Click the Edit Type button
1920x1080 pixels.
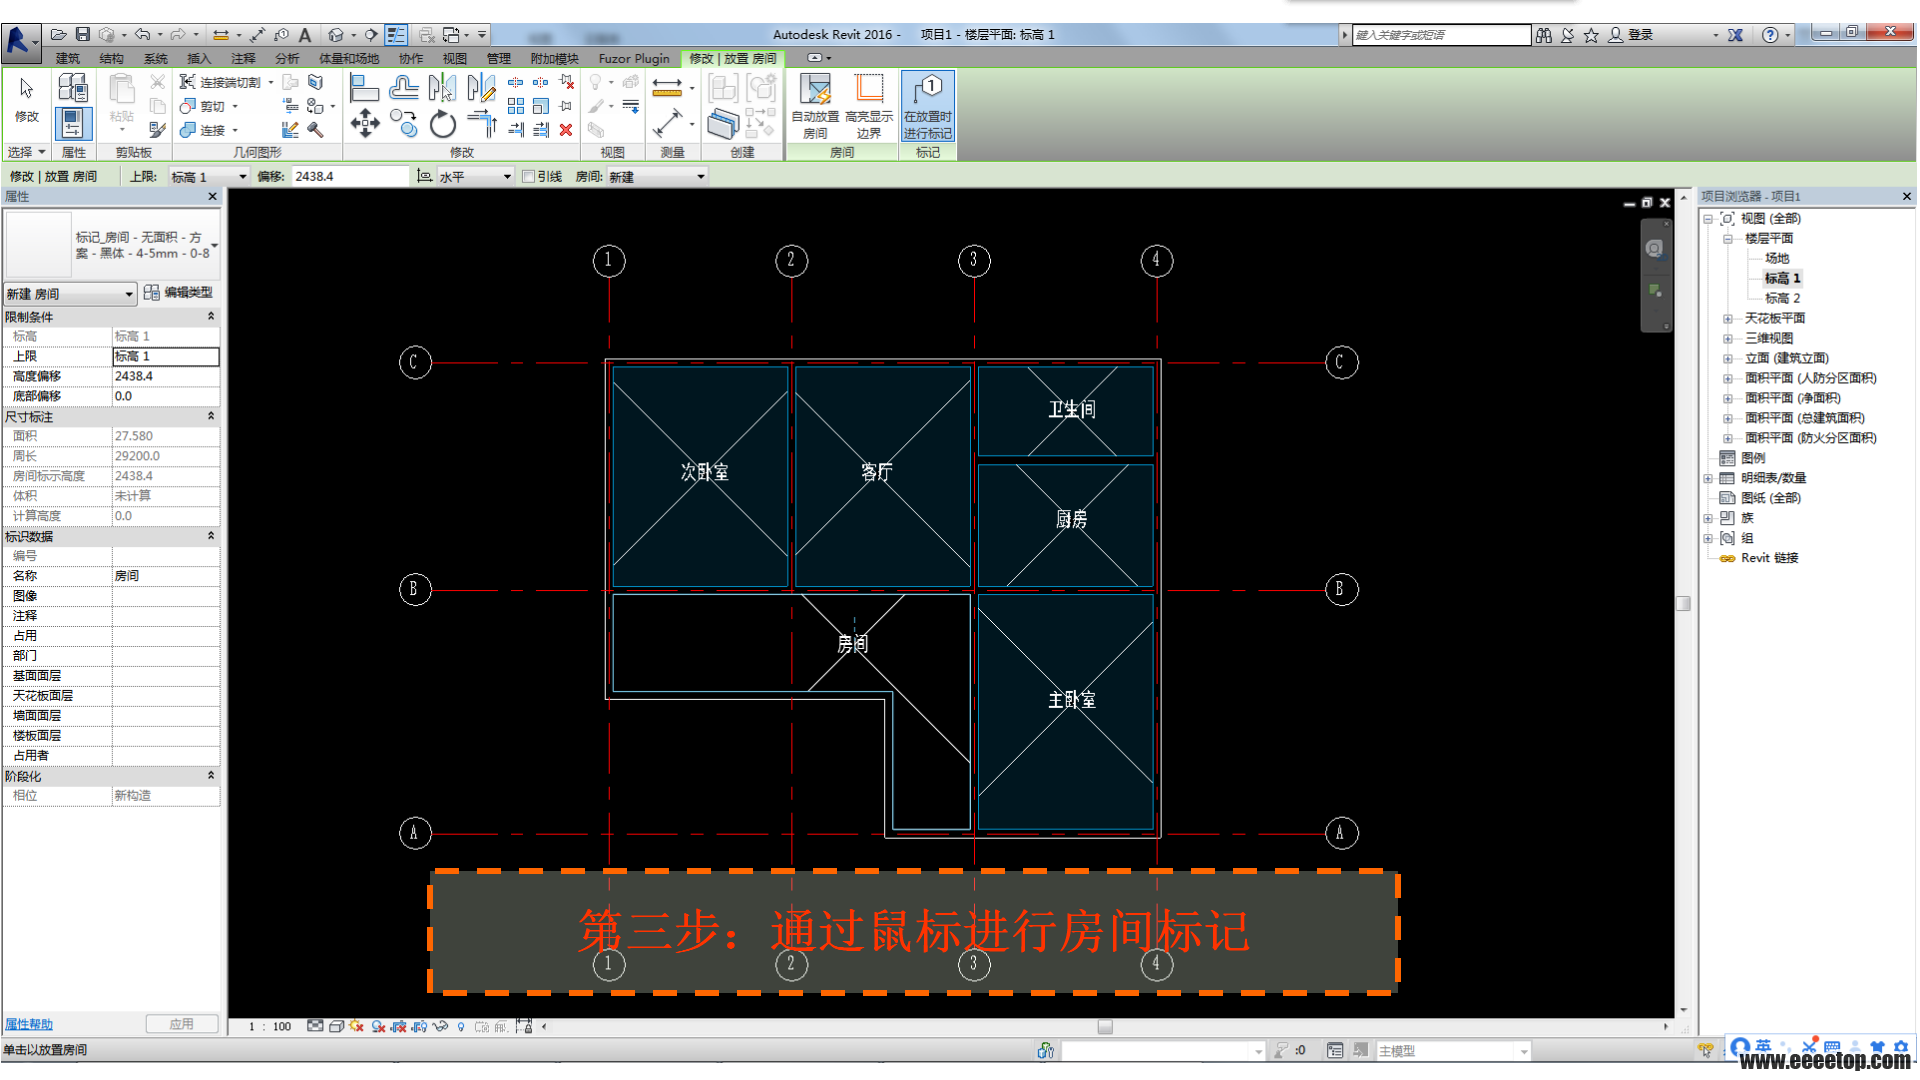[178, 293]
